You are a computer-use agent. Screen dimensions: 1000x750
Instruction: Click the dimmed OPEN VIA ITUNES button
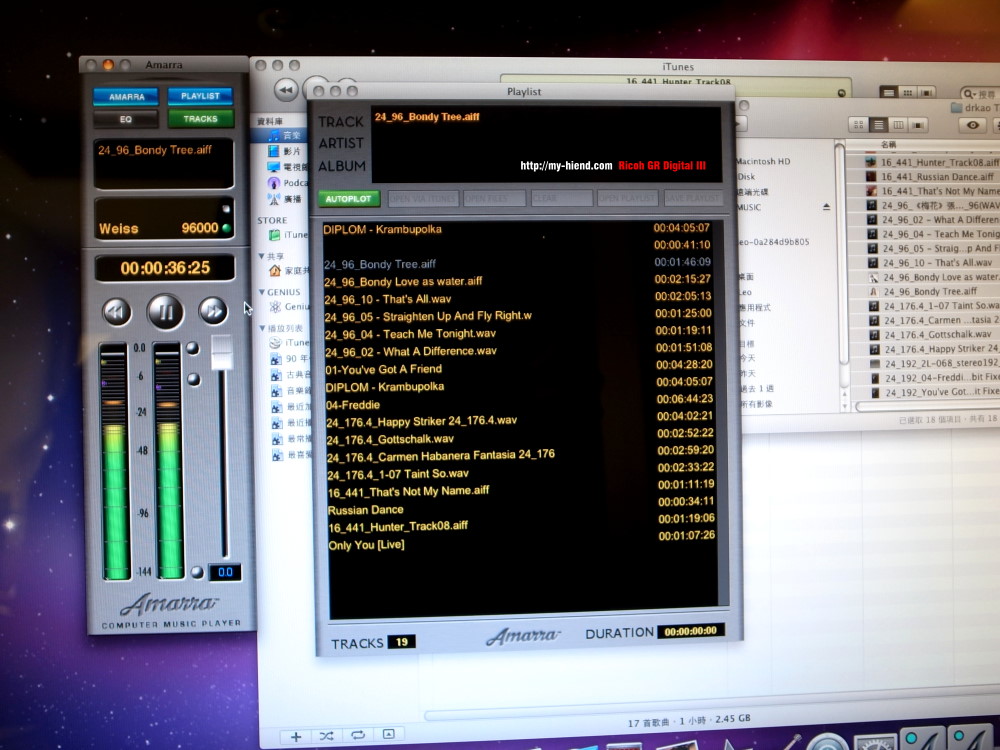coord(423,198)
